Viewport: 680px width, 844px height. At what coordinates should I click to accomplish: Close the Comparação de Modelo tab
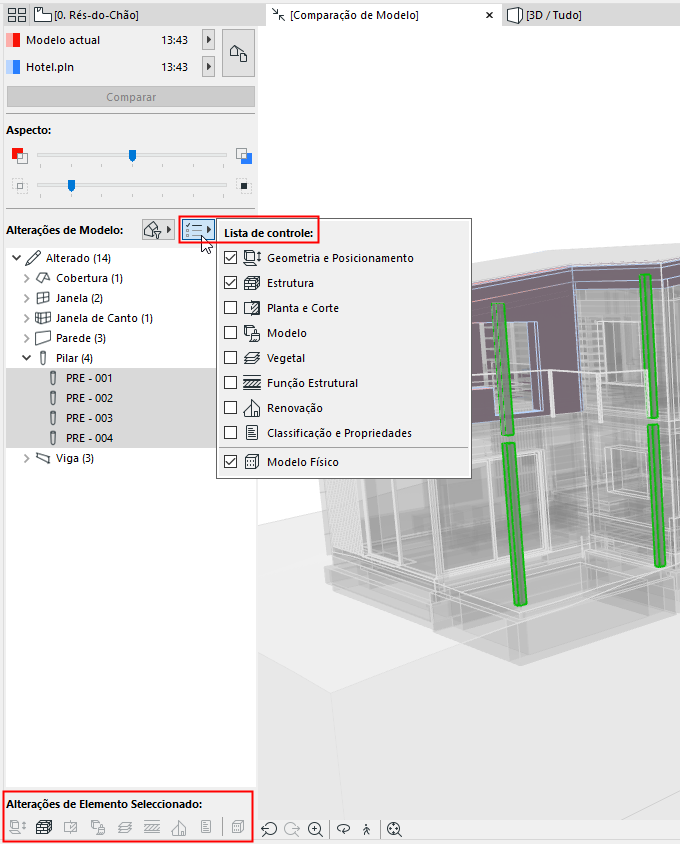pos(489,15)
